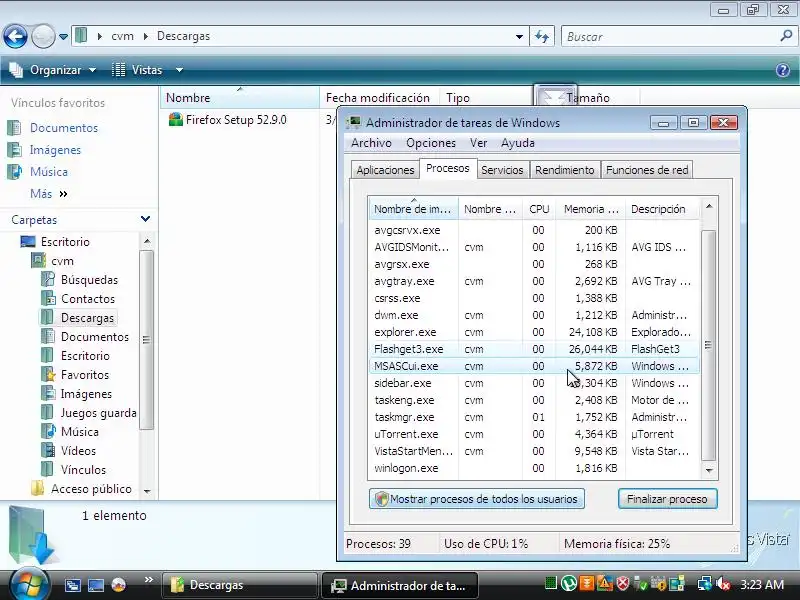
Task: Click the Windows Start orb
Action: point(28,584)
